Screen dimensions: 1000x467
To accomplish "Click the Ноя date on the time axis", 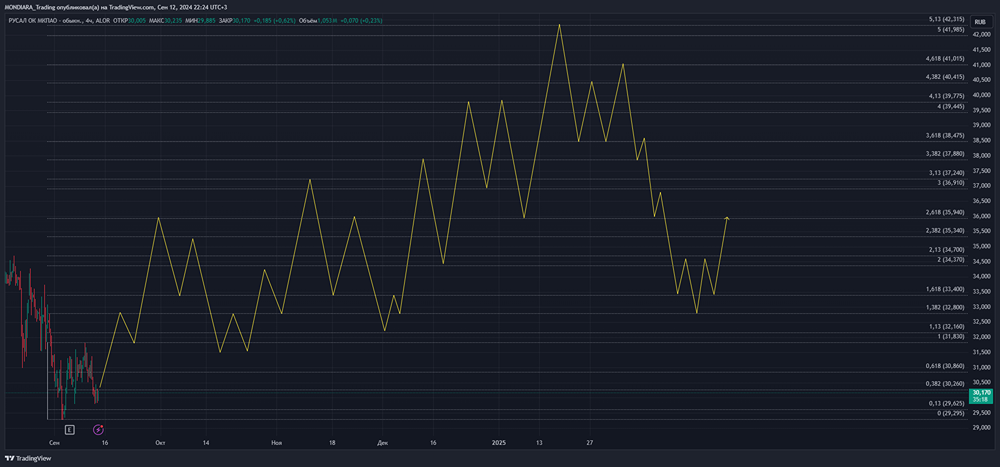I will pyautogui.click(x=276, y=442).
